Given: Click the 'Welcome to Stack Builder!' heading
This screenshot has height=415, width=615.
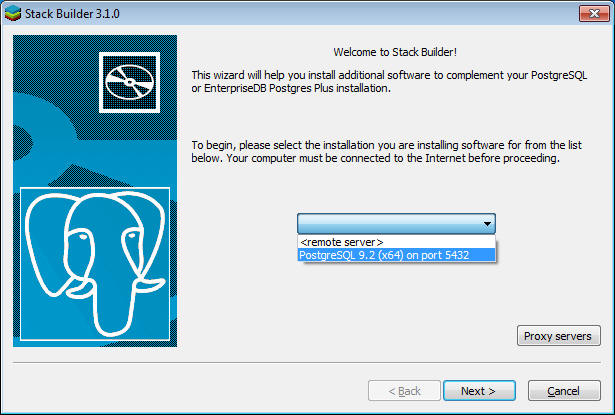Looking at the screenshot, I should point(395,52).
